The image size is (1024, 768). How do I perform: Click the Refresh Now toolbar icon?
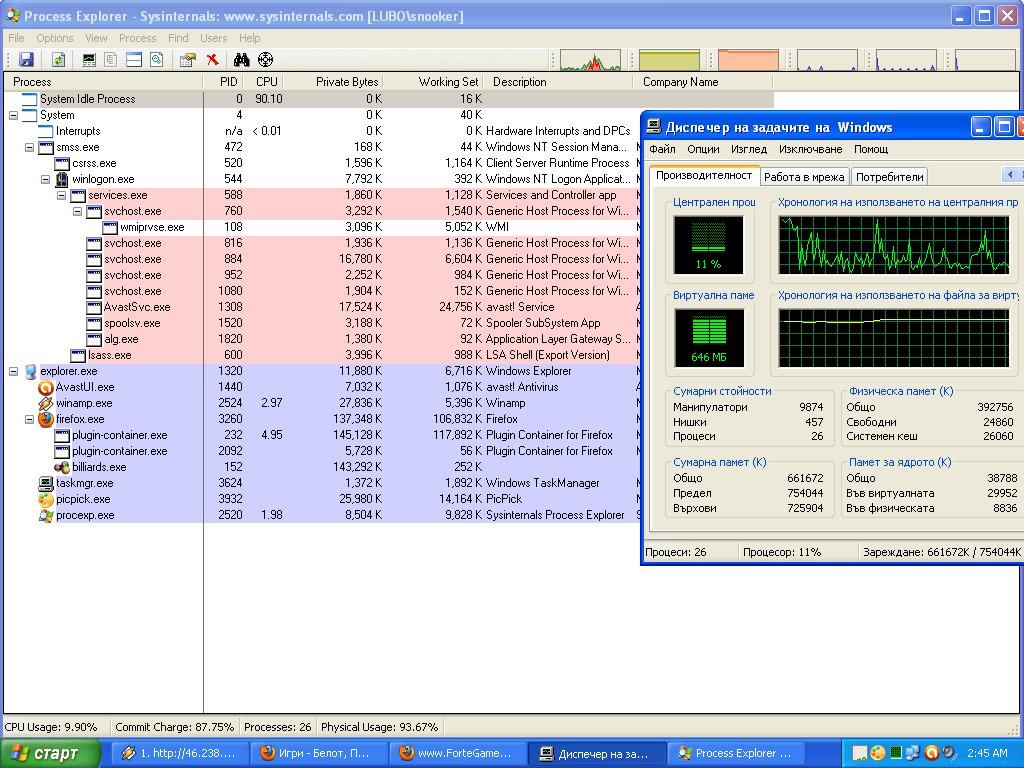(x=58, y=60)
